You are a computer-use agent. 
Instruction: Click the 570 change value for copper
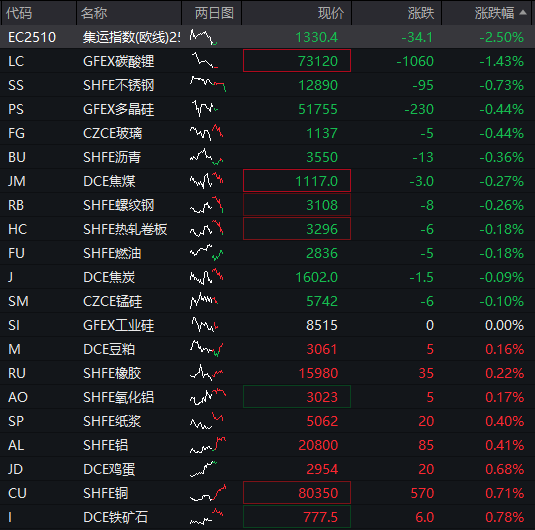[x=422, y=493]
